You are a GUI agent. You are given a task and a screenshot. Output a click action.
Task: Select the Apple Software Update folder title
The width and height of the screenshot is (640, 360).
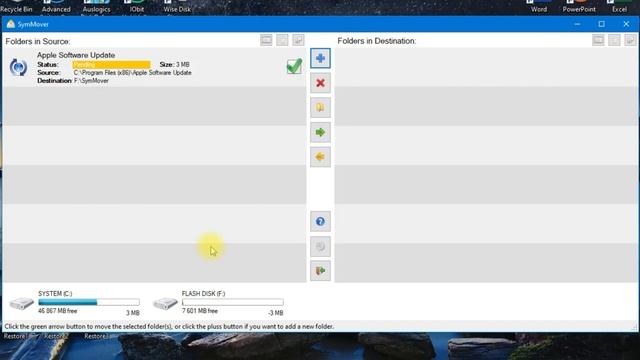pos(76,55)
